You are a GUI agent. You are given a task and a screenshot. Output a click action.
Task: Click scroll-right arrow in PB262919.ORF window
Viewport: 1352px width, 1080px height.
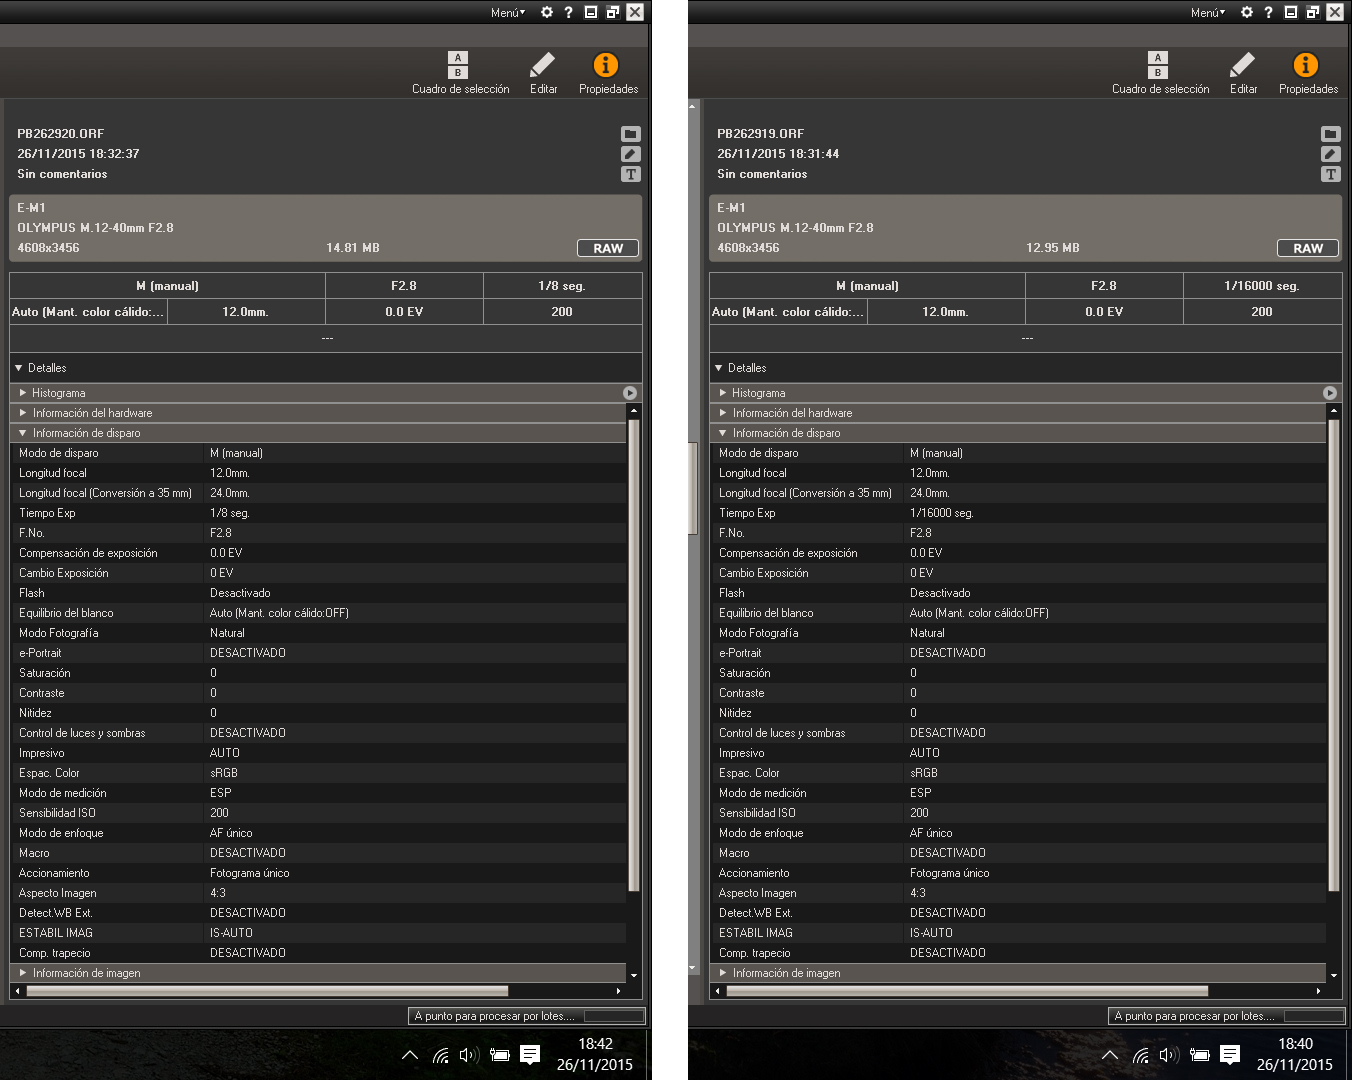[1318, 991]
